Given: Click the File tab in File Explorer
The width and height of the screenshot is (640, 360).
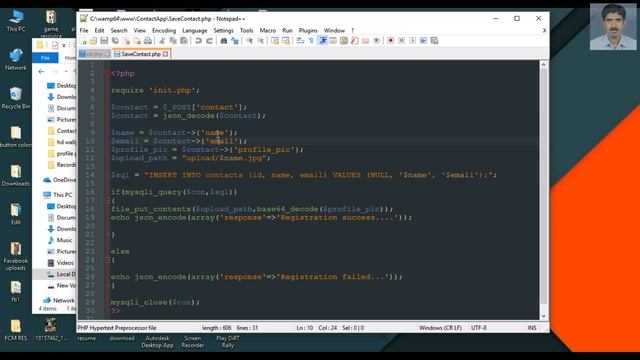Looking at the screenshot, I should (45, 58).
